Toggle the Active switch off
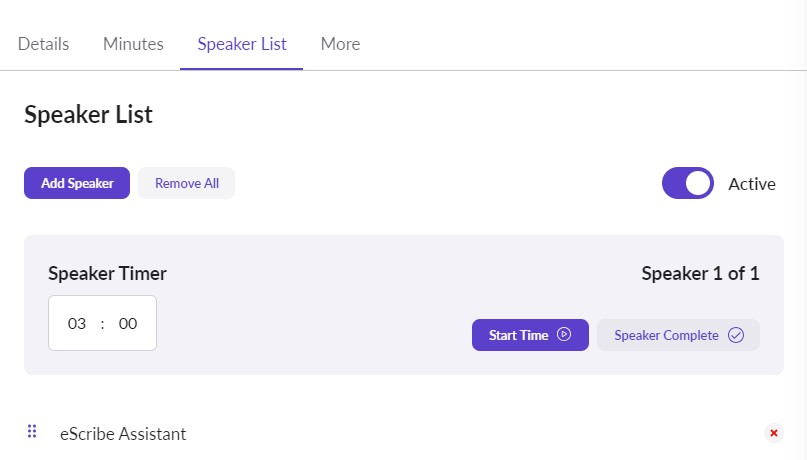Image resolution: width=807 pixels, height=460 pixels. pyautogui.click(x=688, y=183)
